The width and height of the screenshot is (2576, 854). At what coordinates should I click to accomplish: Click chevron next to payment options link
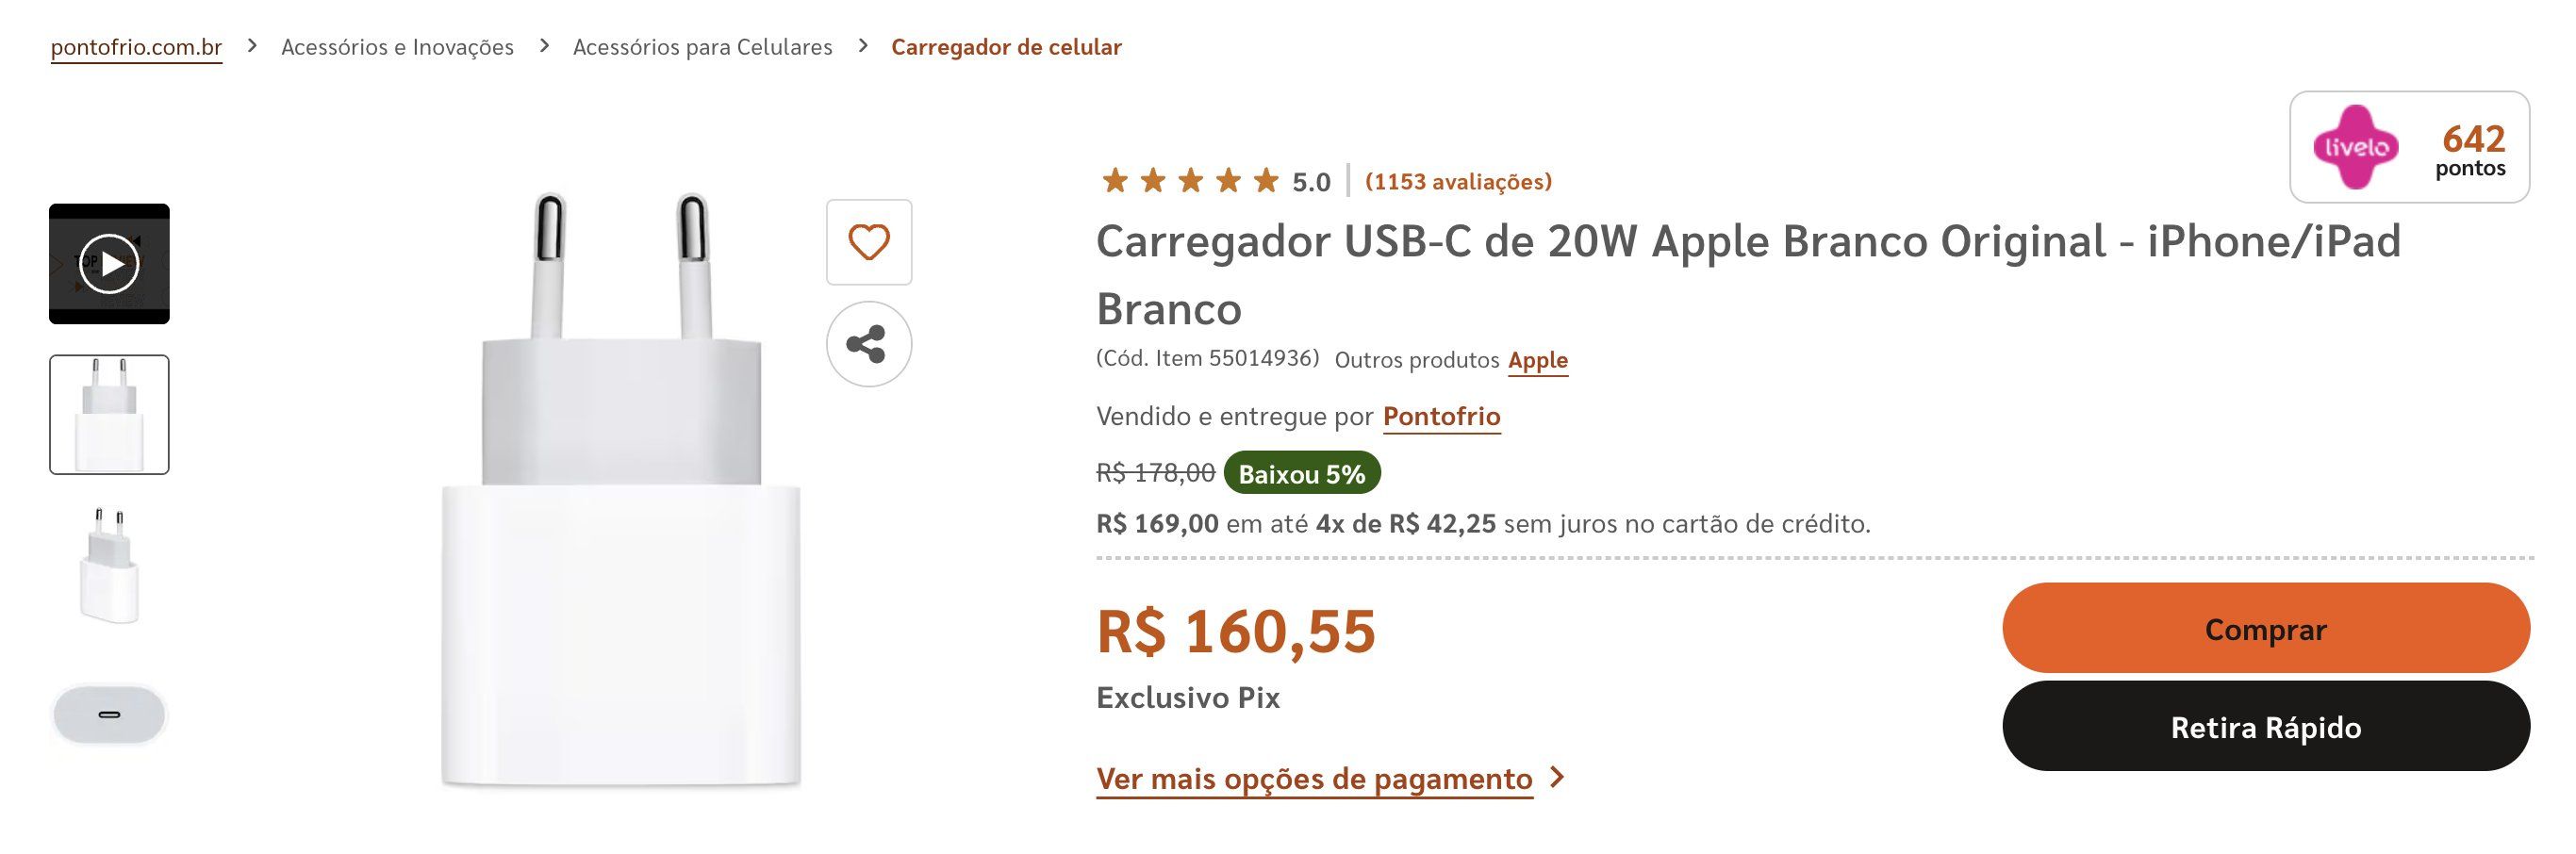1556,777
